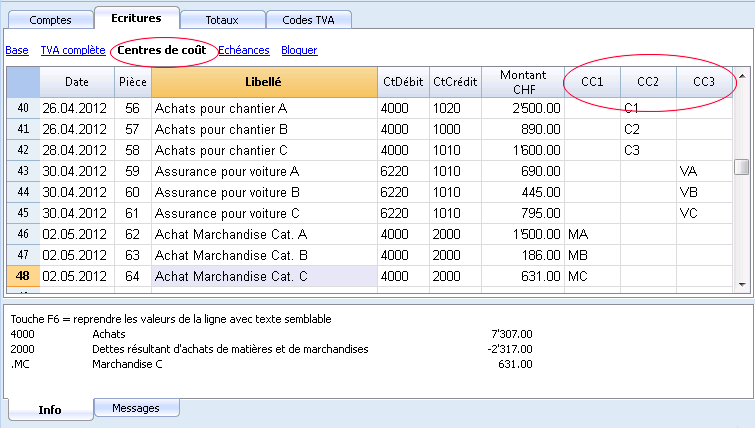
Task: Select the Centres de coût view
Action: coord(162,50)
